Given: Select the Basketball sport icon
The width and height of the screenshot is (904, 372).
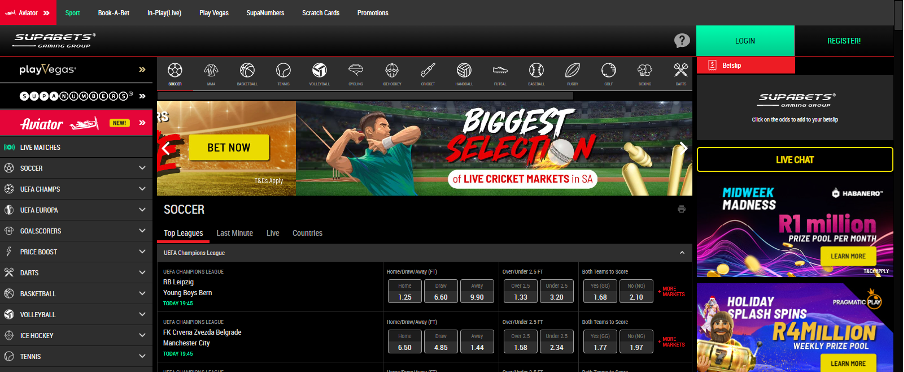Looking at the screenshot, I should [247, 70].
